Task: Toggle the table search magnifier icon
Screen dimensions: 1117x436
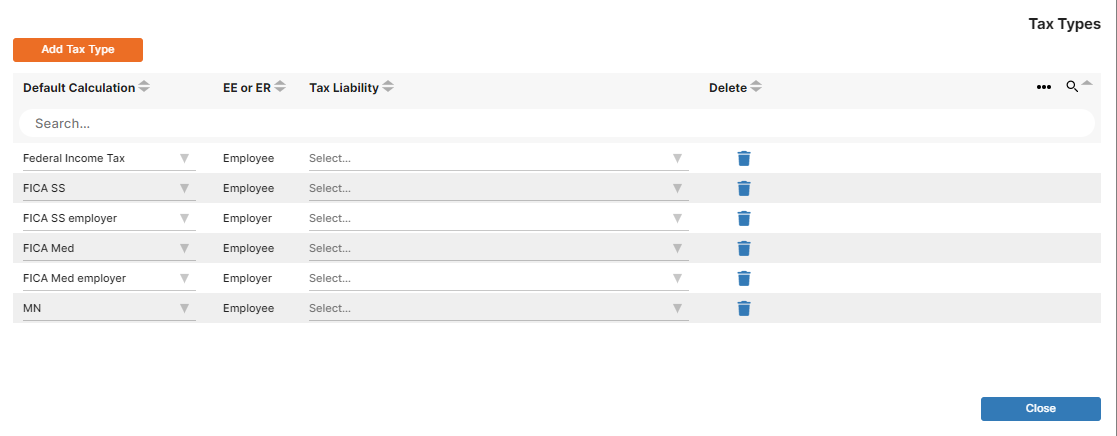Action: point(1071,87)
